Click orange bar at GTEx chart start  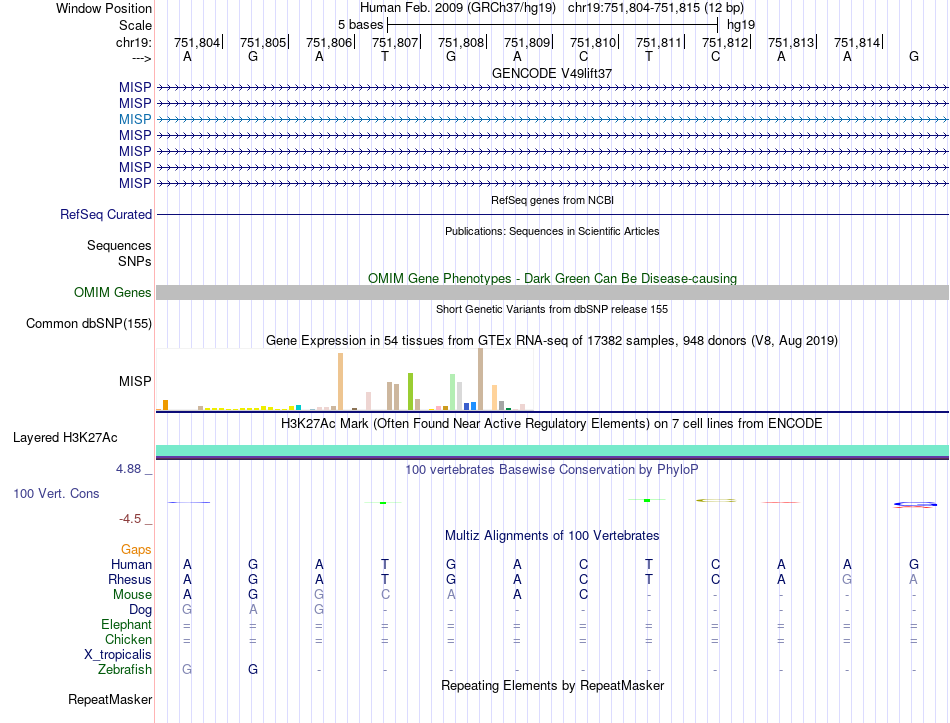(x=165, y=405)
